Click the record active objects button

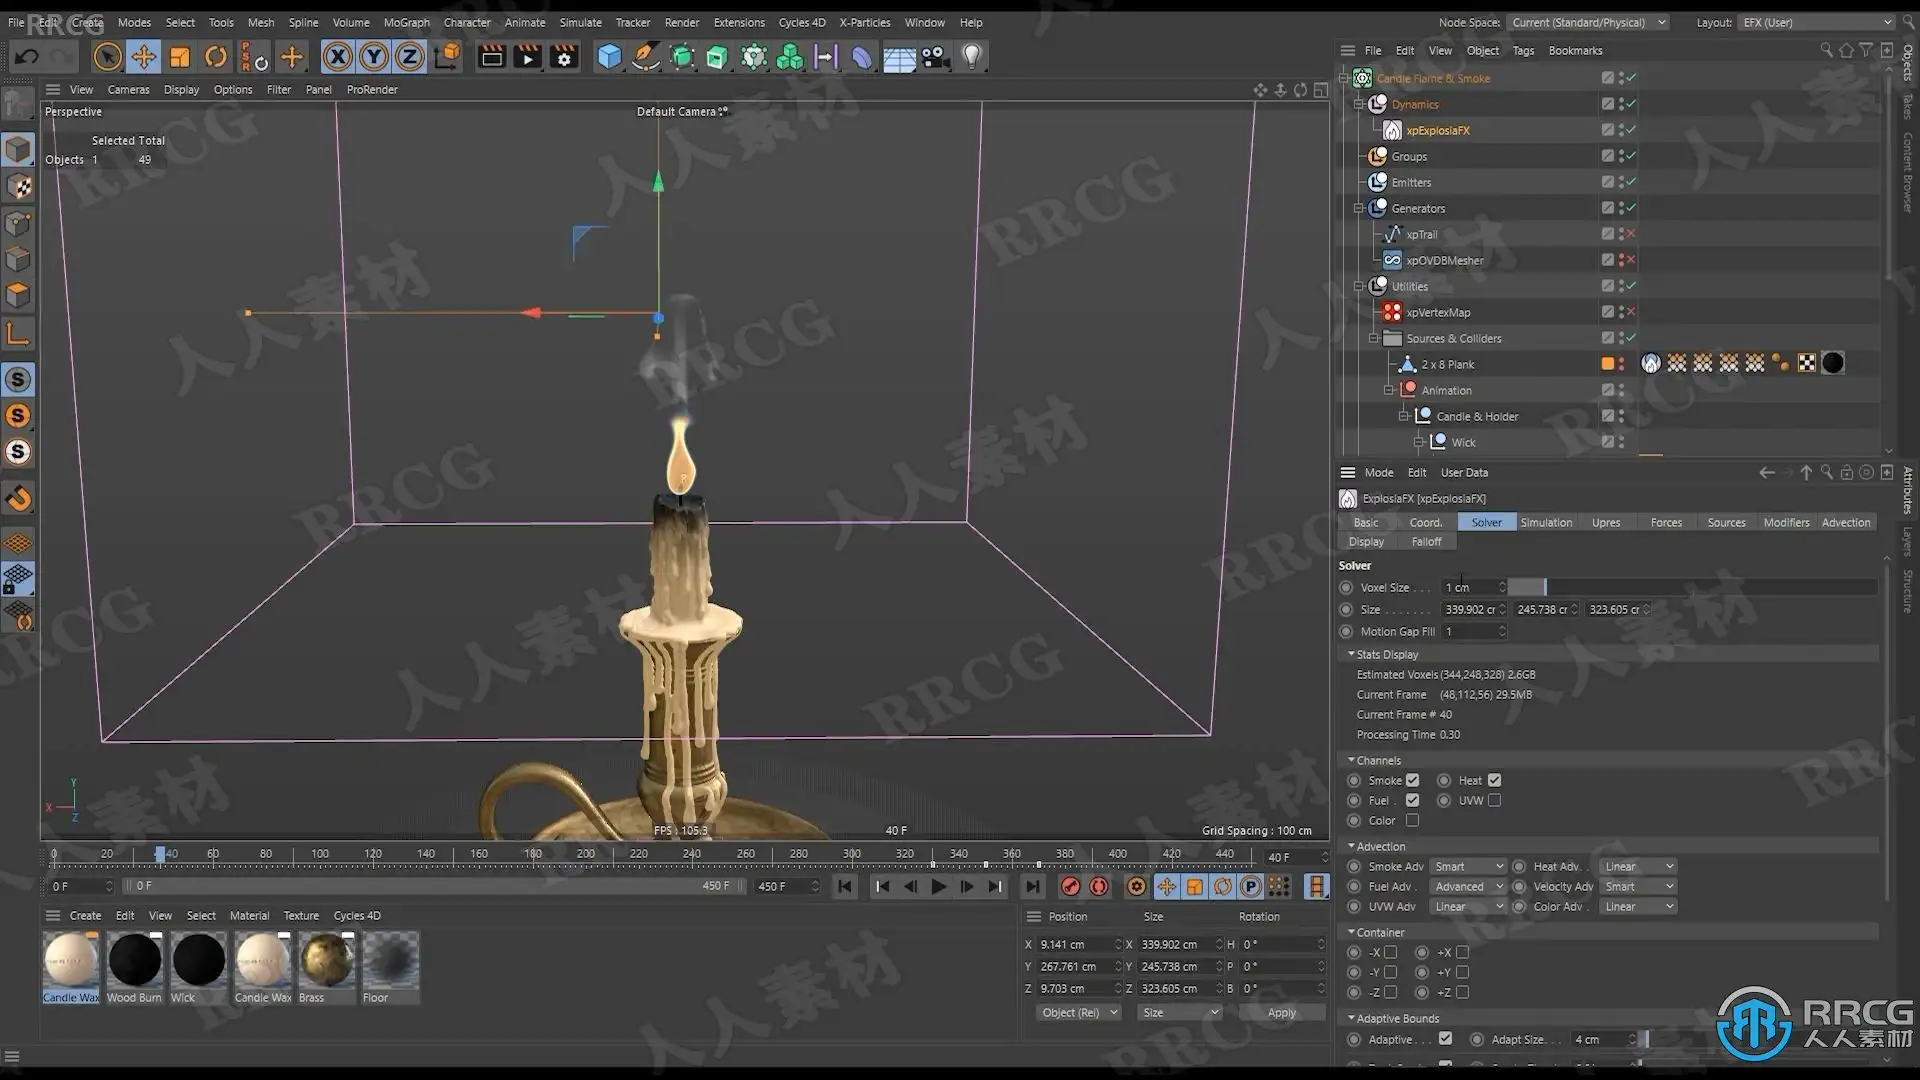(x=1070, y=886)
